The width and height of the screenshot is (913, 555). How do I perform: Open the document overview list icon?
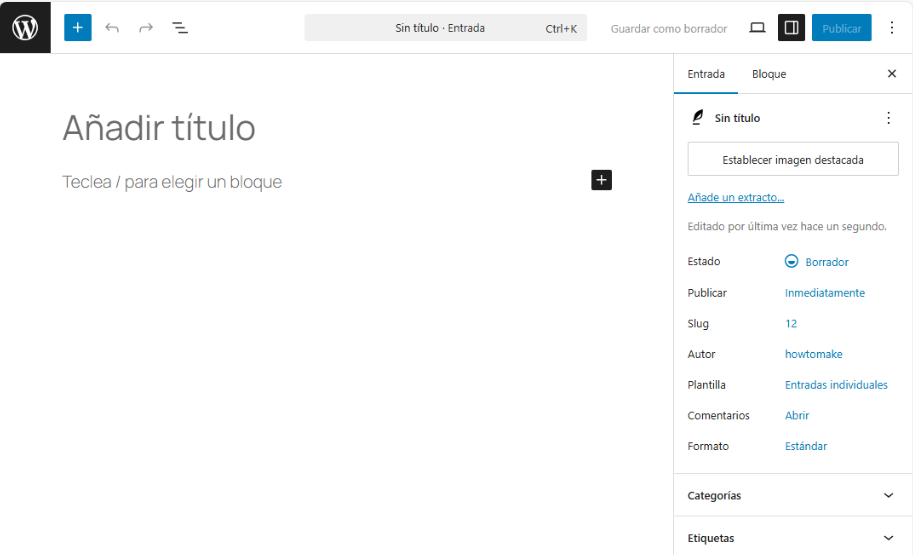pyautogui.click(x=180, y=28)
